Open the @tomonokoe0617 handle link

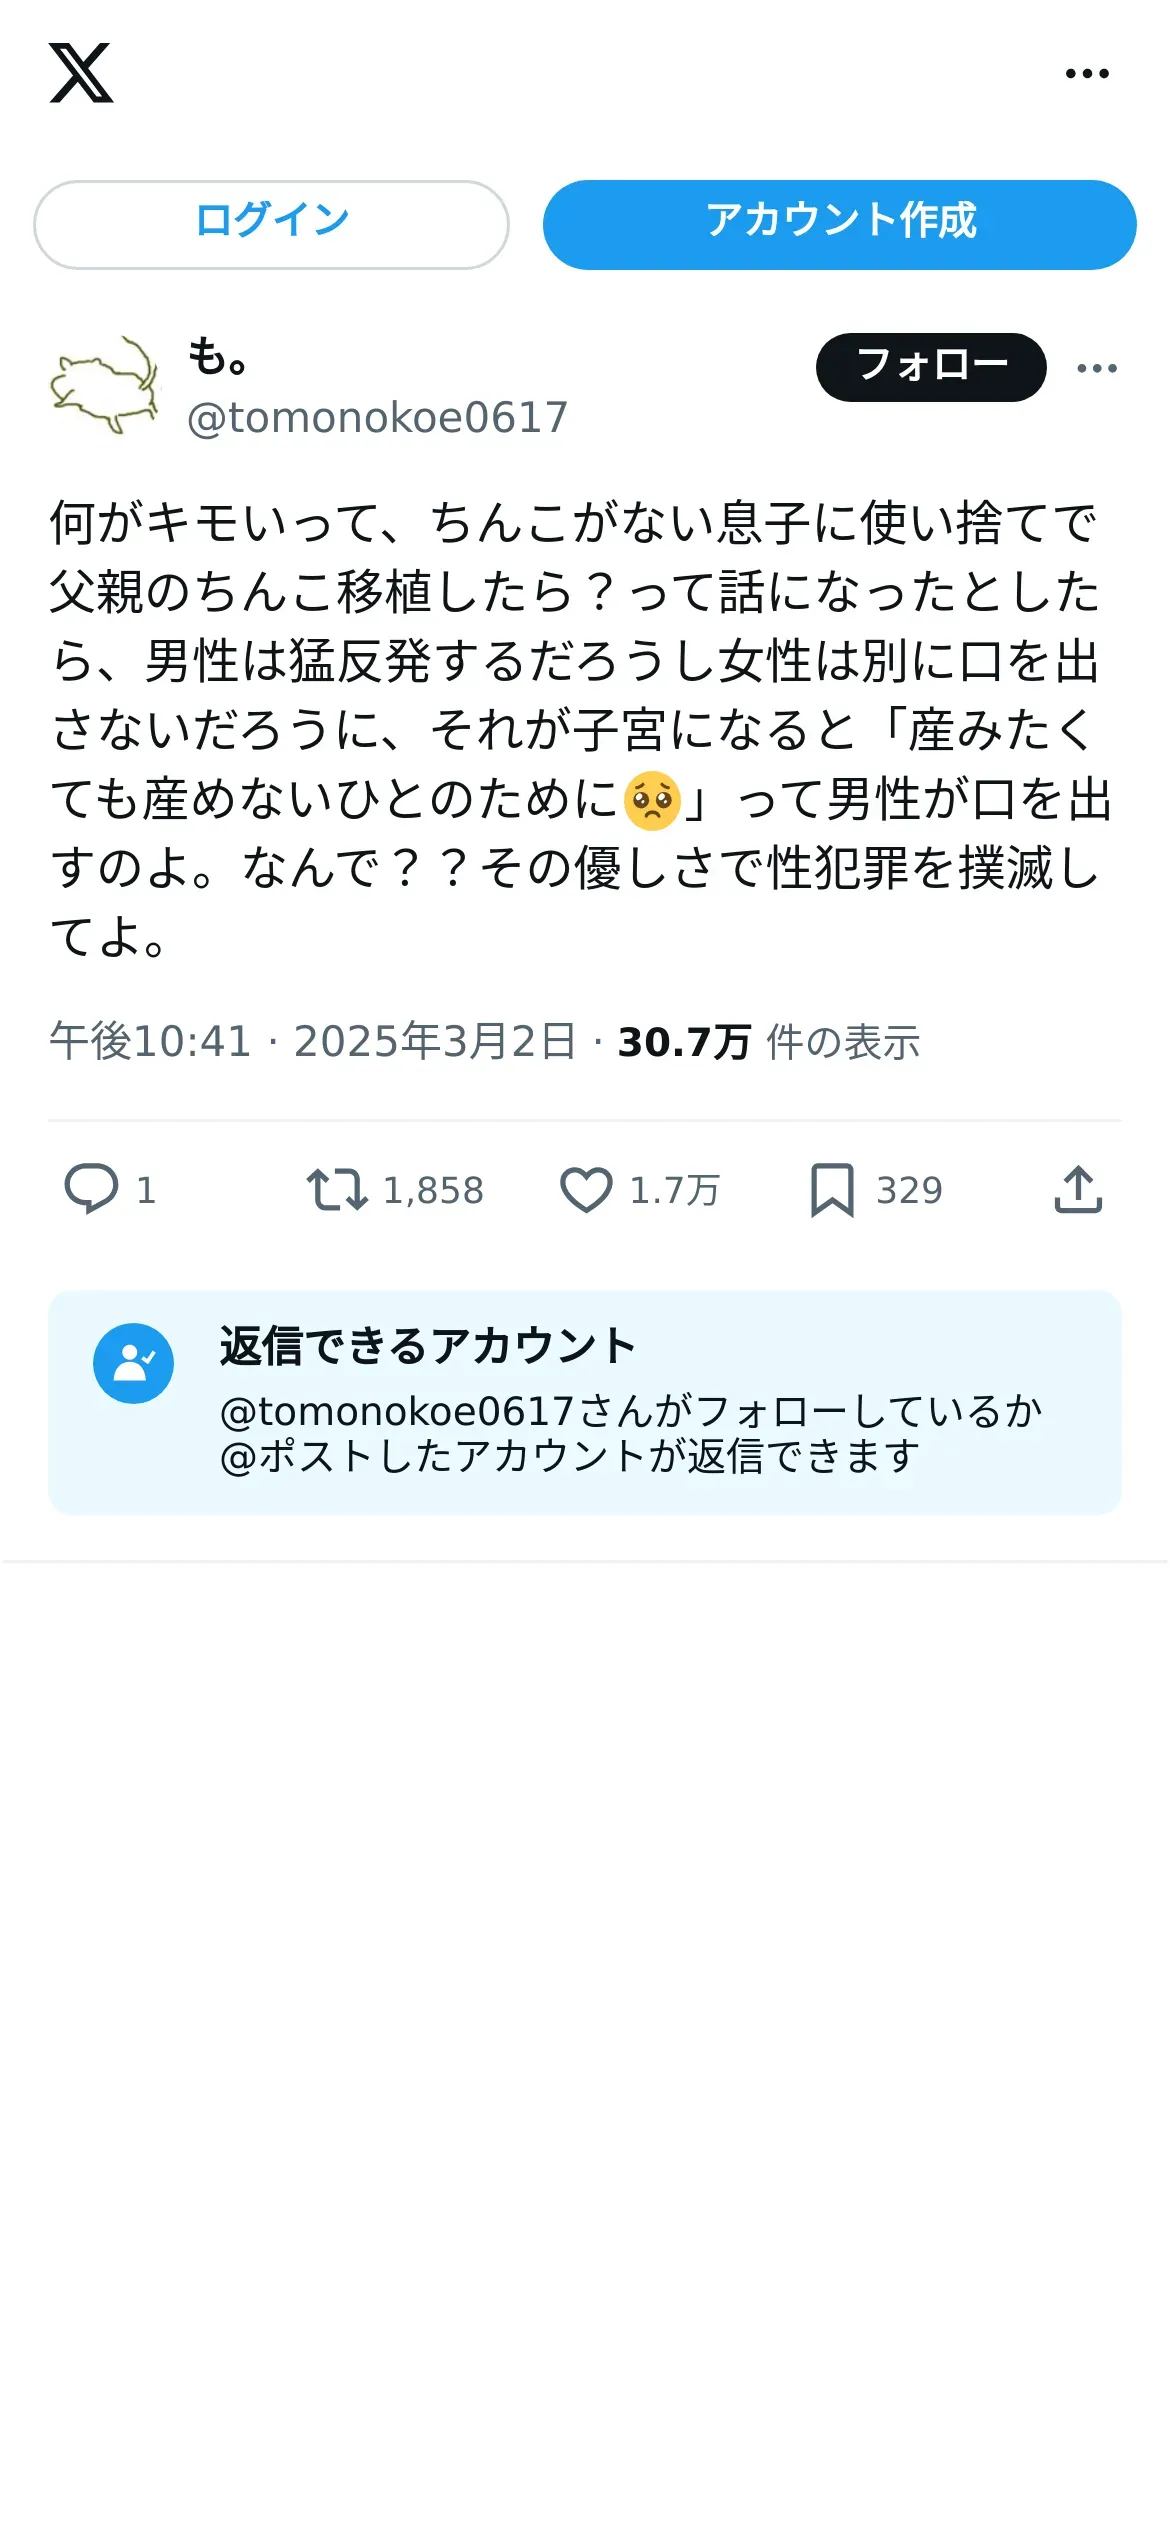378,417
